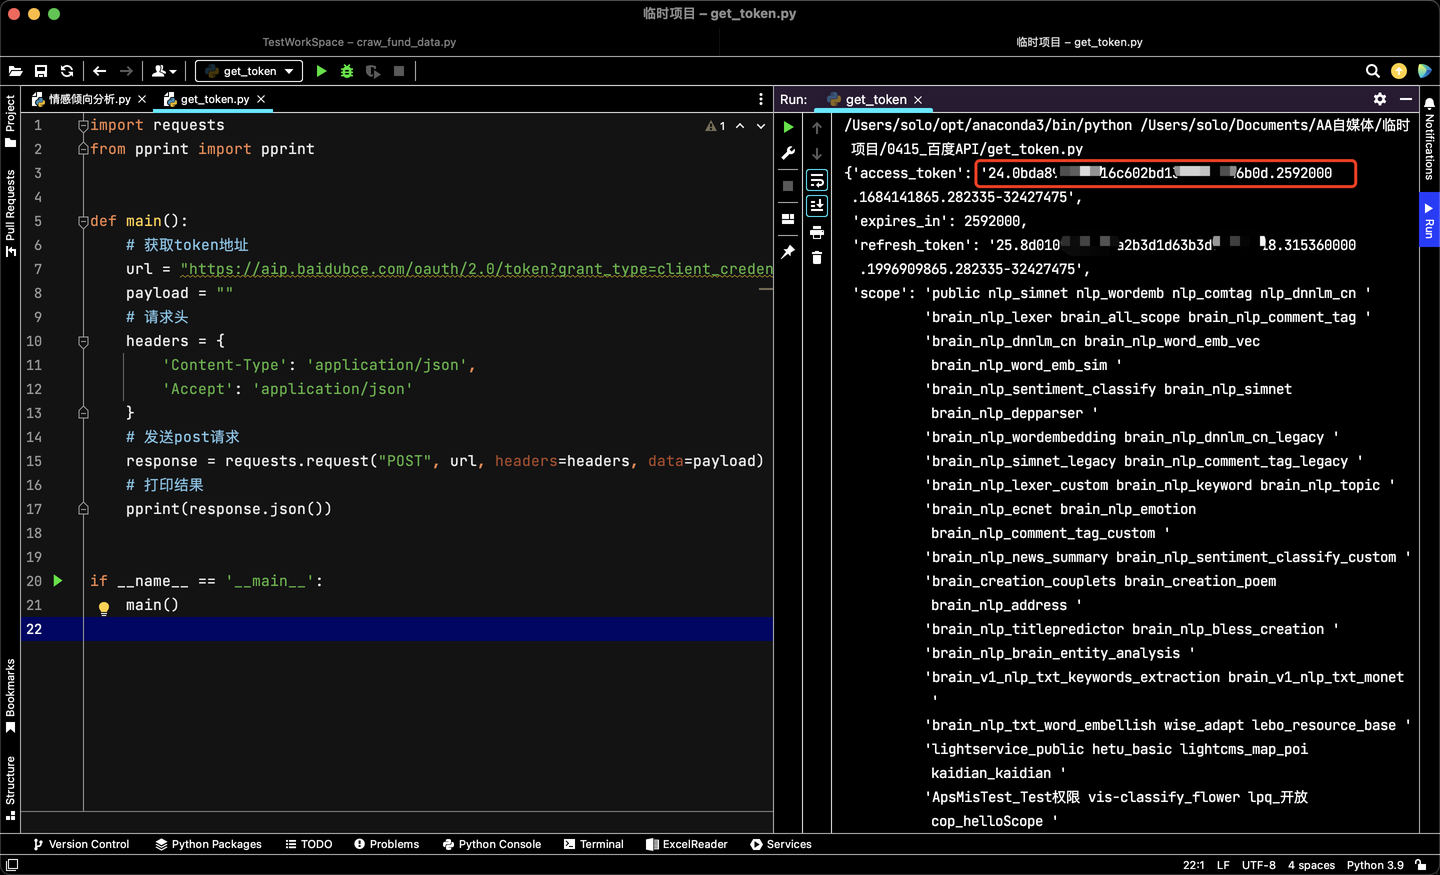Click the Save All disk icon
The height and width of the screenshot is (875, 1440).
(41, 71)
